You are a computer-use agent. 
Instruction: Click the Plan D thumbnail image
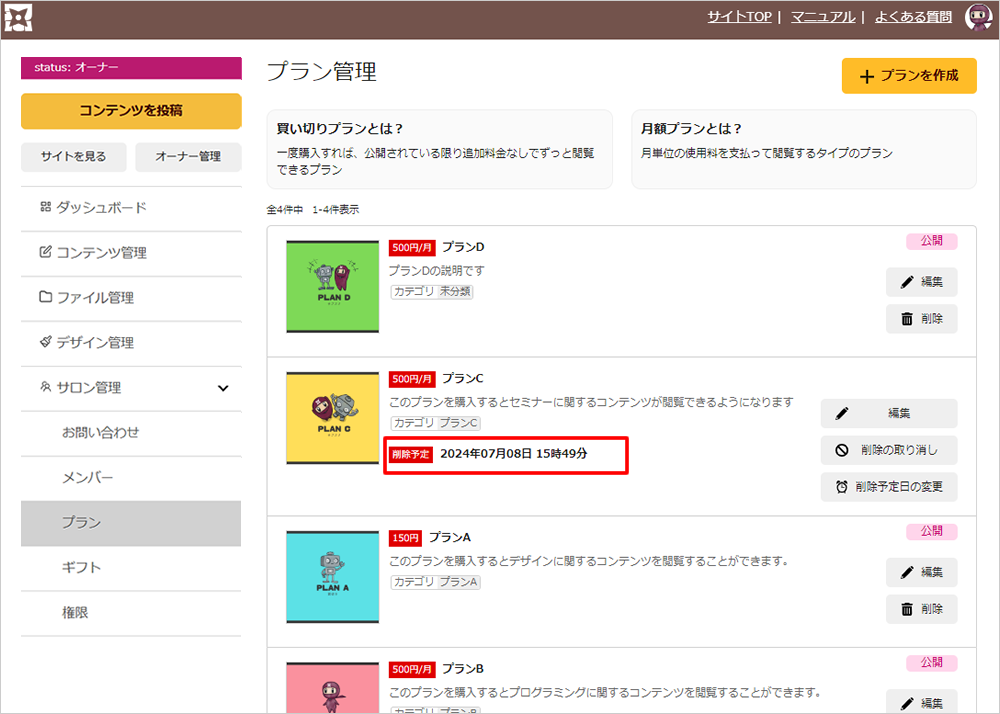click(x=332, y=287)
